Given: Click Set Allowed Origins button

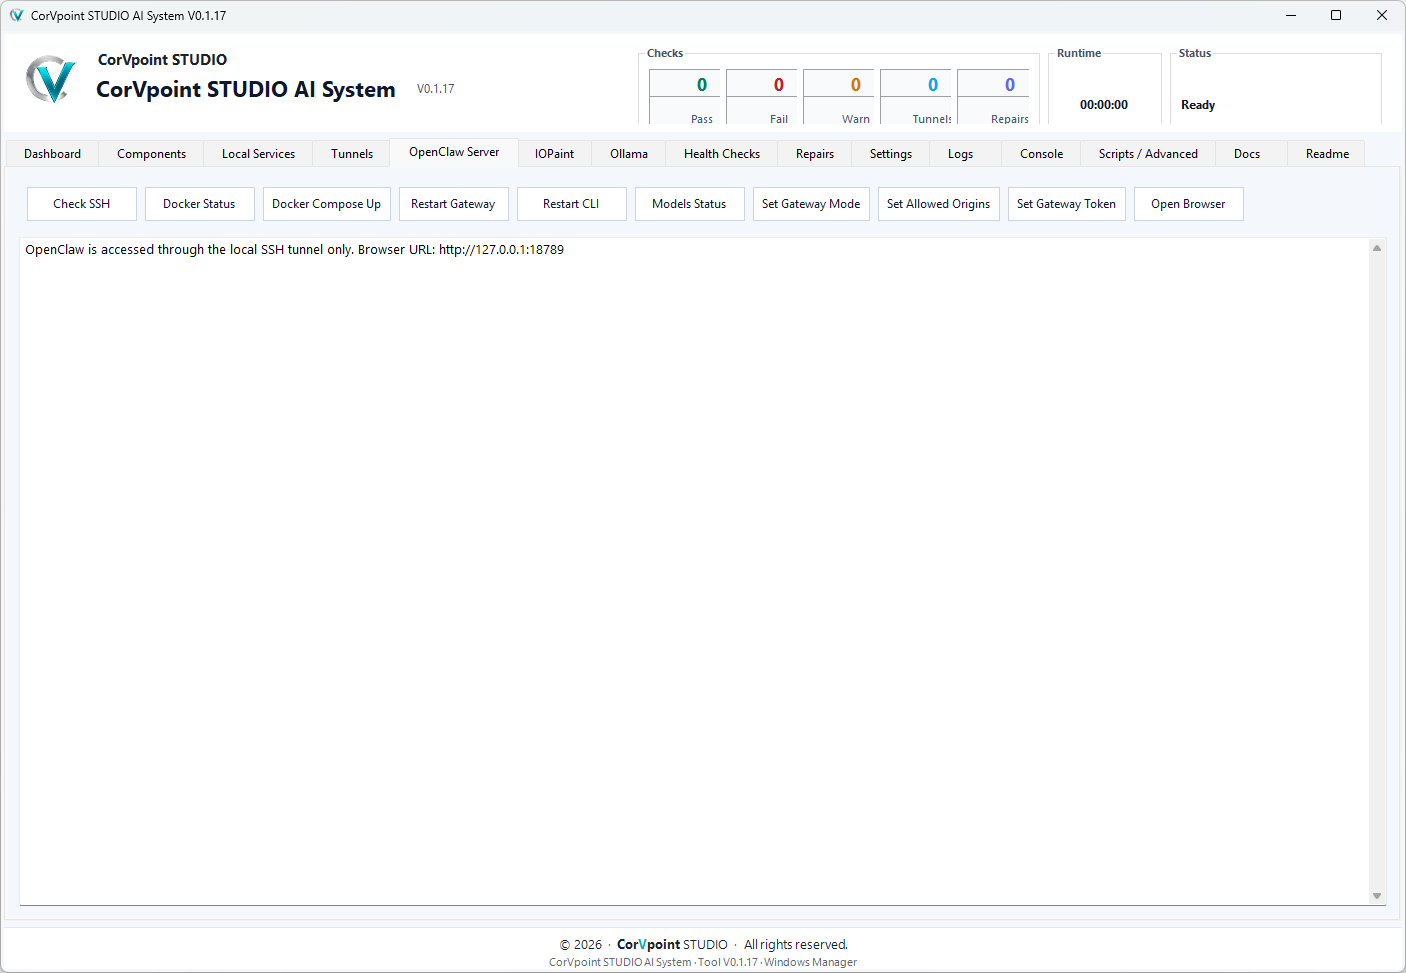Looking at the screenshot, I should [939, 204].
